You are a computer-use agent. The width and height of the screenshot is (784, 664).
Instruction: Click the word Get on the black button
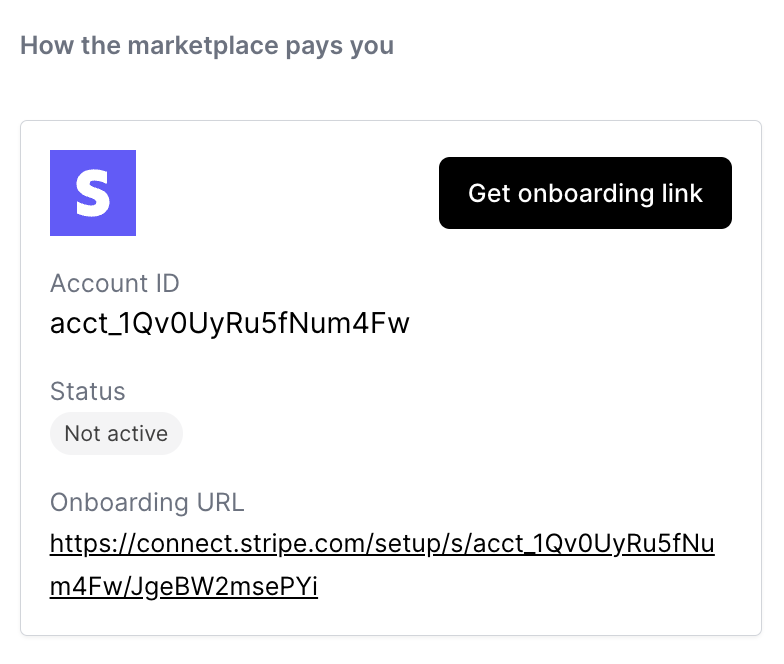490,193
